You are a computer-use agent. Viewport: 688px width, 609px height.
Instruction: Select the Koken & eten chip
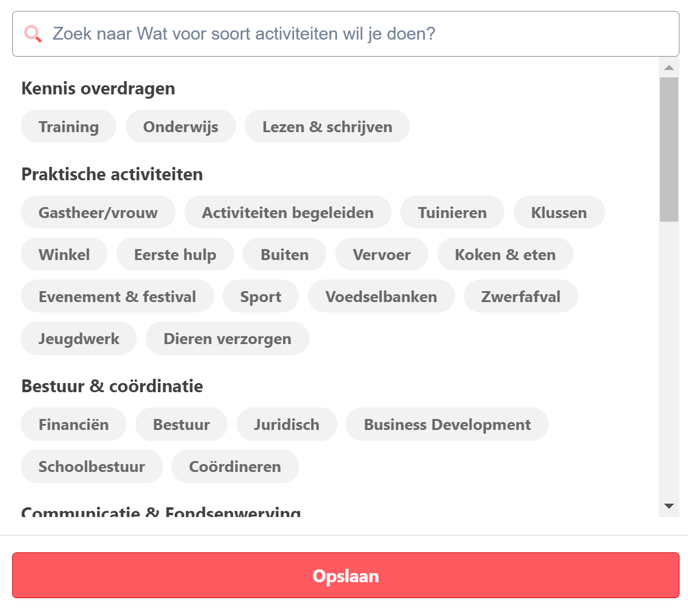coord(505,255)
